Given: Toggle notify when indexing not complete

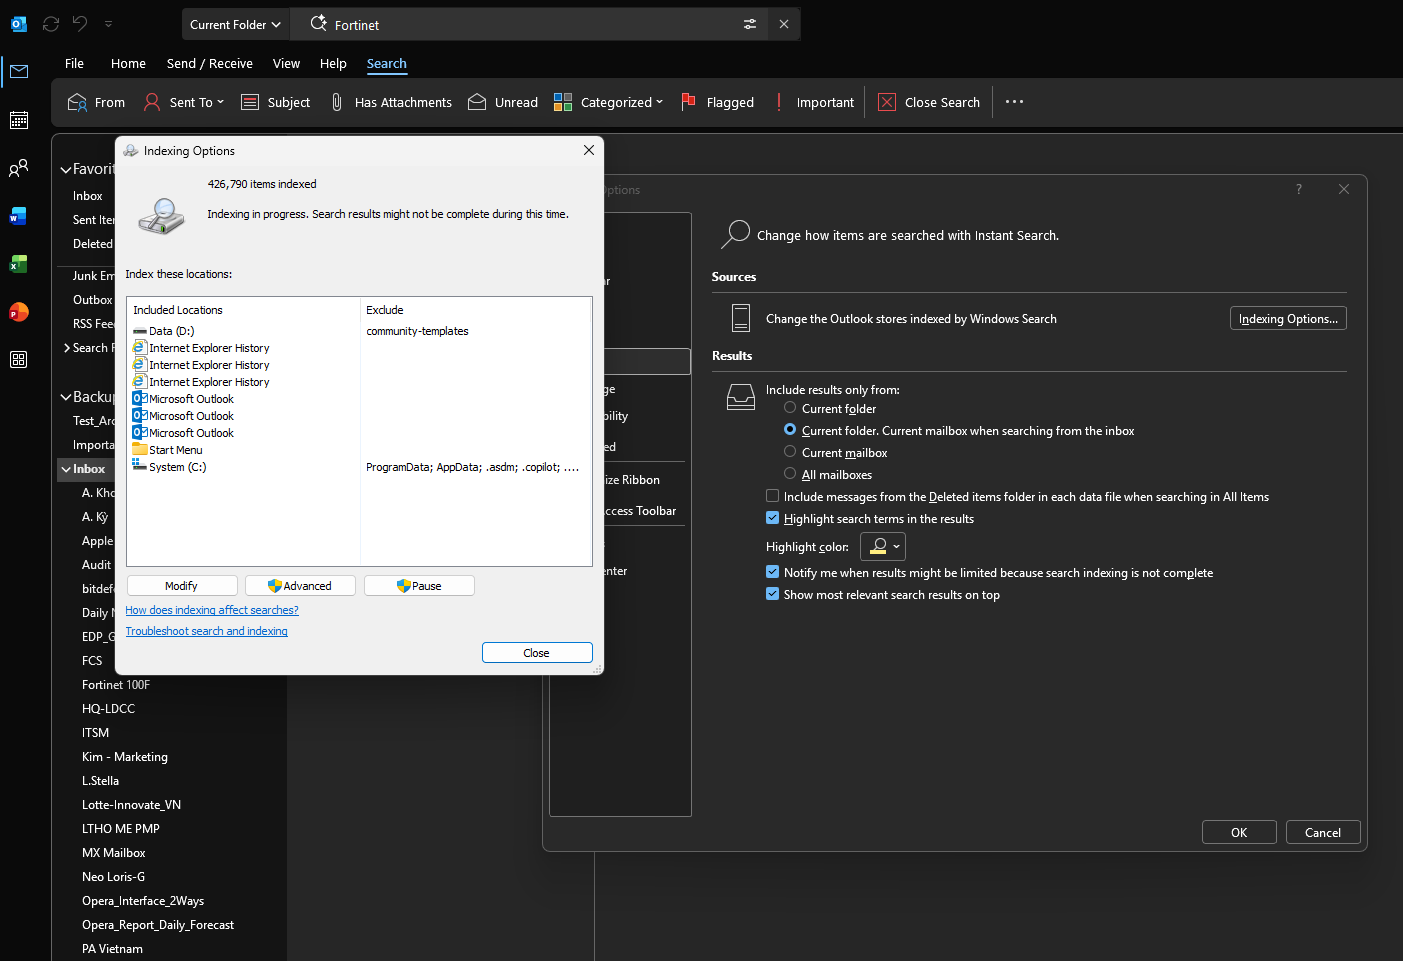Looking at the screenshot, I should click(x=772, y=572).
